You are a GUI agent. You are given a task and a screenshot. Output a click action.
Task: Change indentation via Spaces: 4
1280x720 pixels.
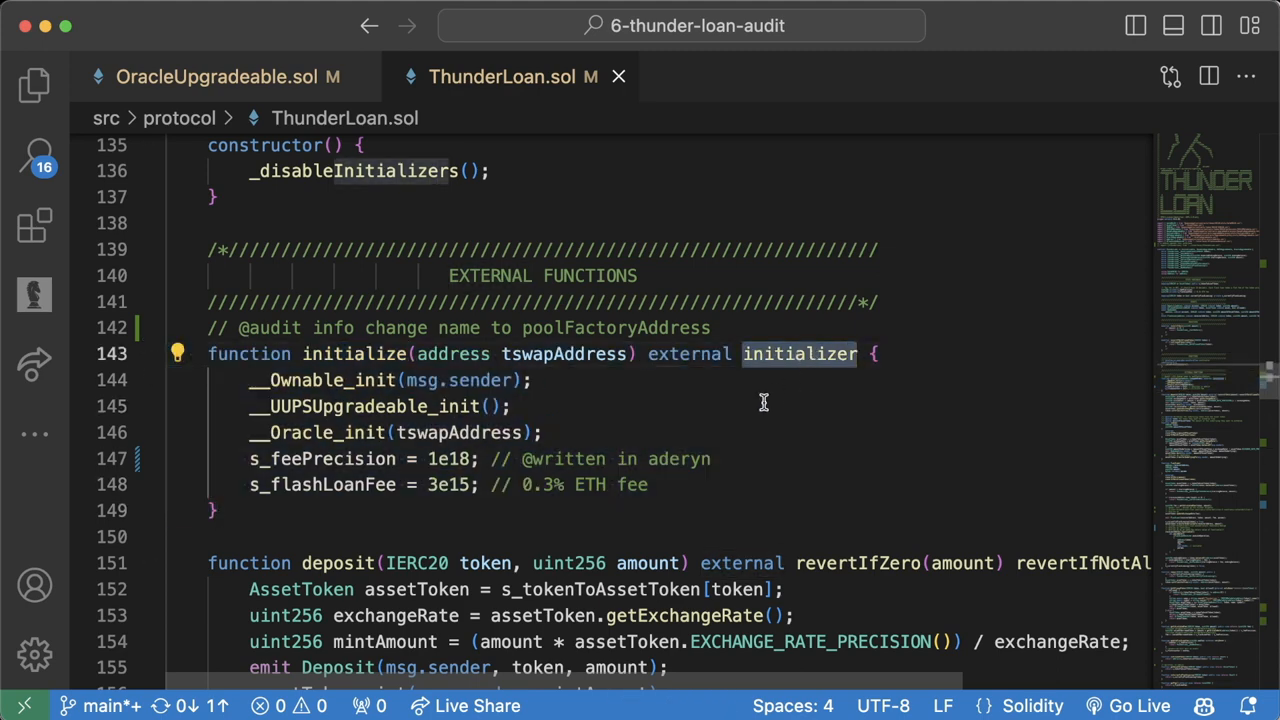793,706
